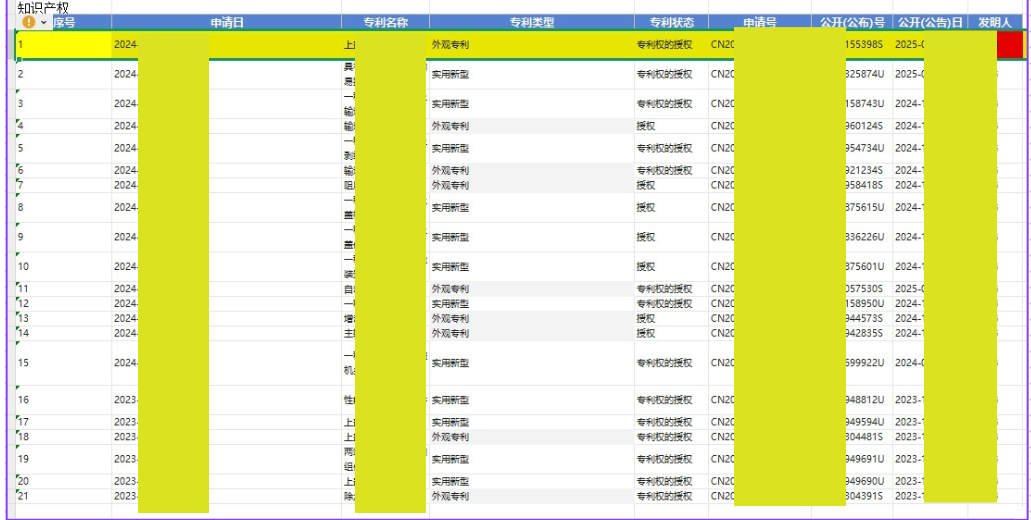Click sequence number cell 10
Screen dimensions: 1031x520
coord(64,267)
